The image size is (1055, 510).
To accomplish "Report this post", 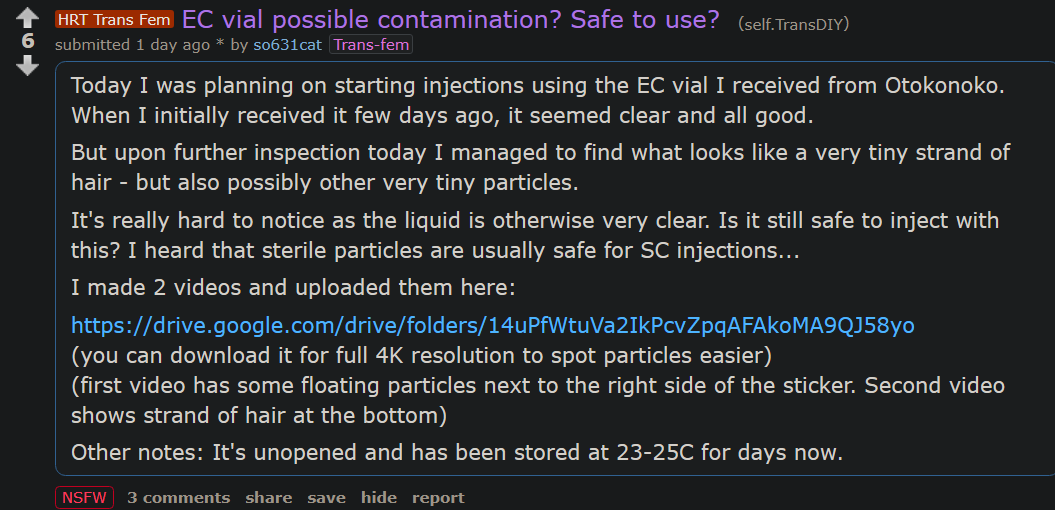I will point(438,497).
